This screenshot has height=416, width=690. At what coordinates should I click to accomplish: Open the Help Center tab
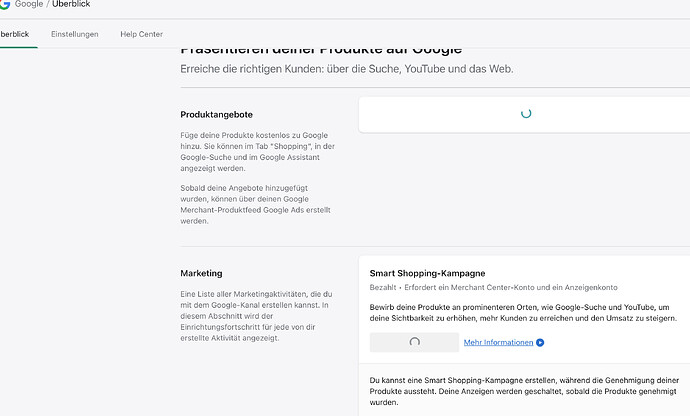point(141,34)
